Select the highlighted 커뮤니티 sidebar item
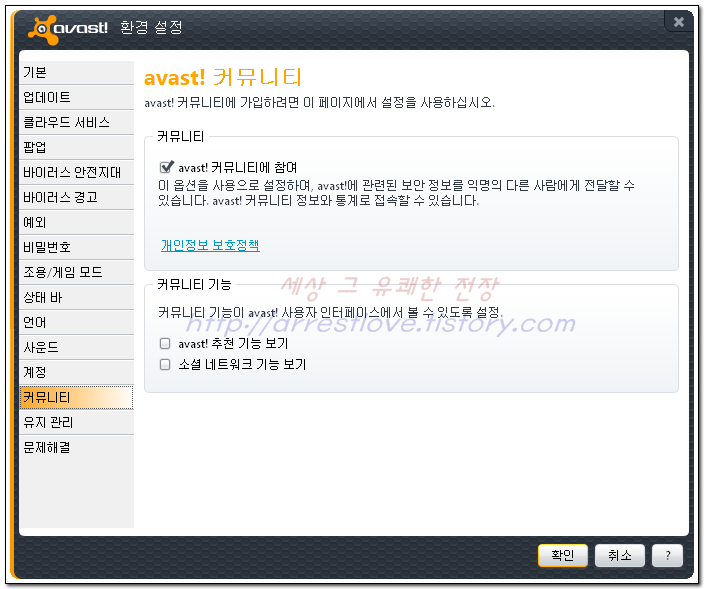 point(76,397)
